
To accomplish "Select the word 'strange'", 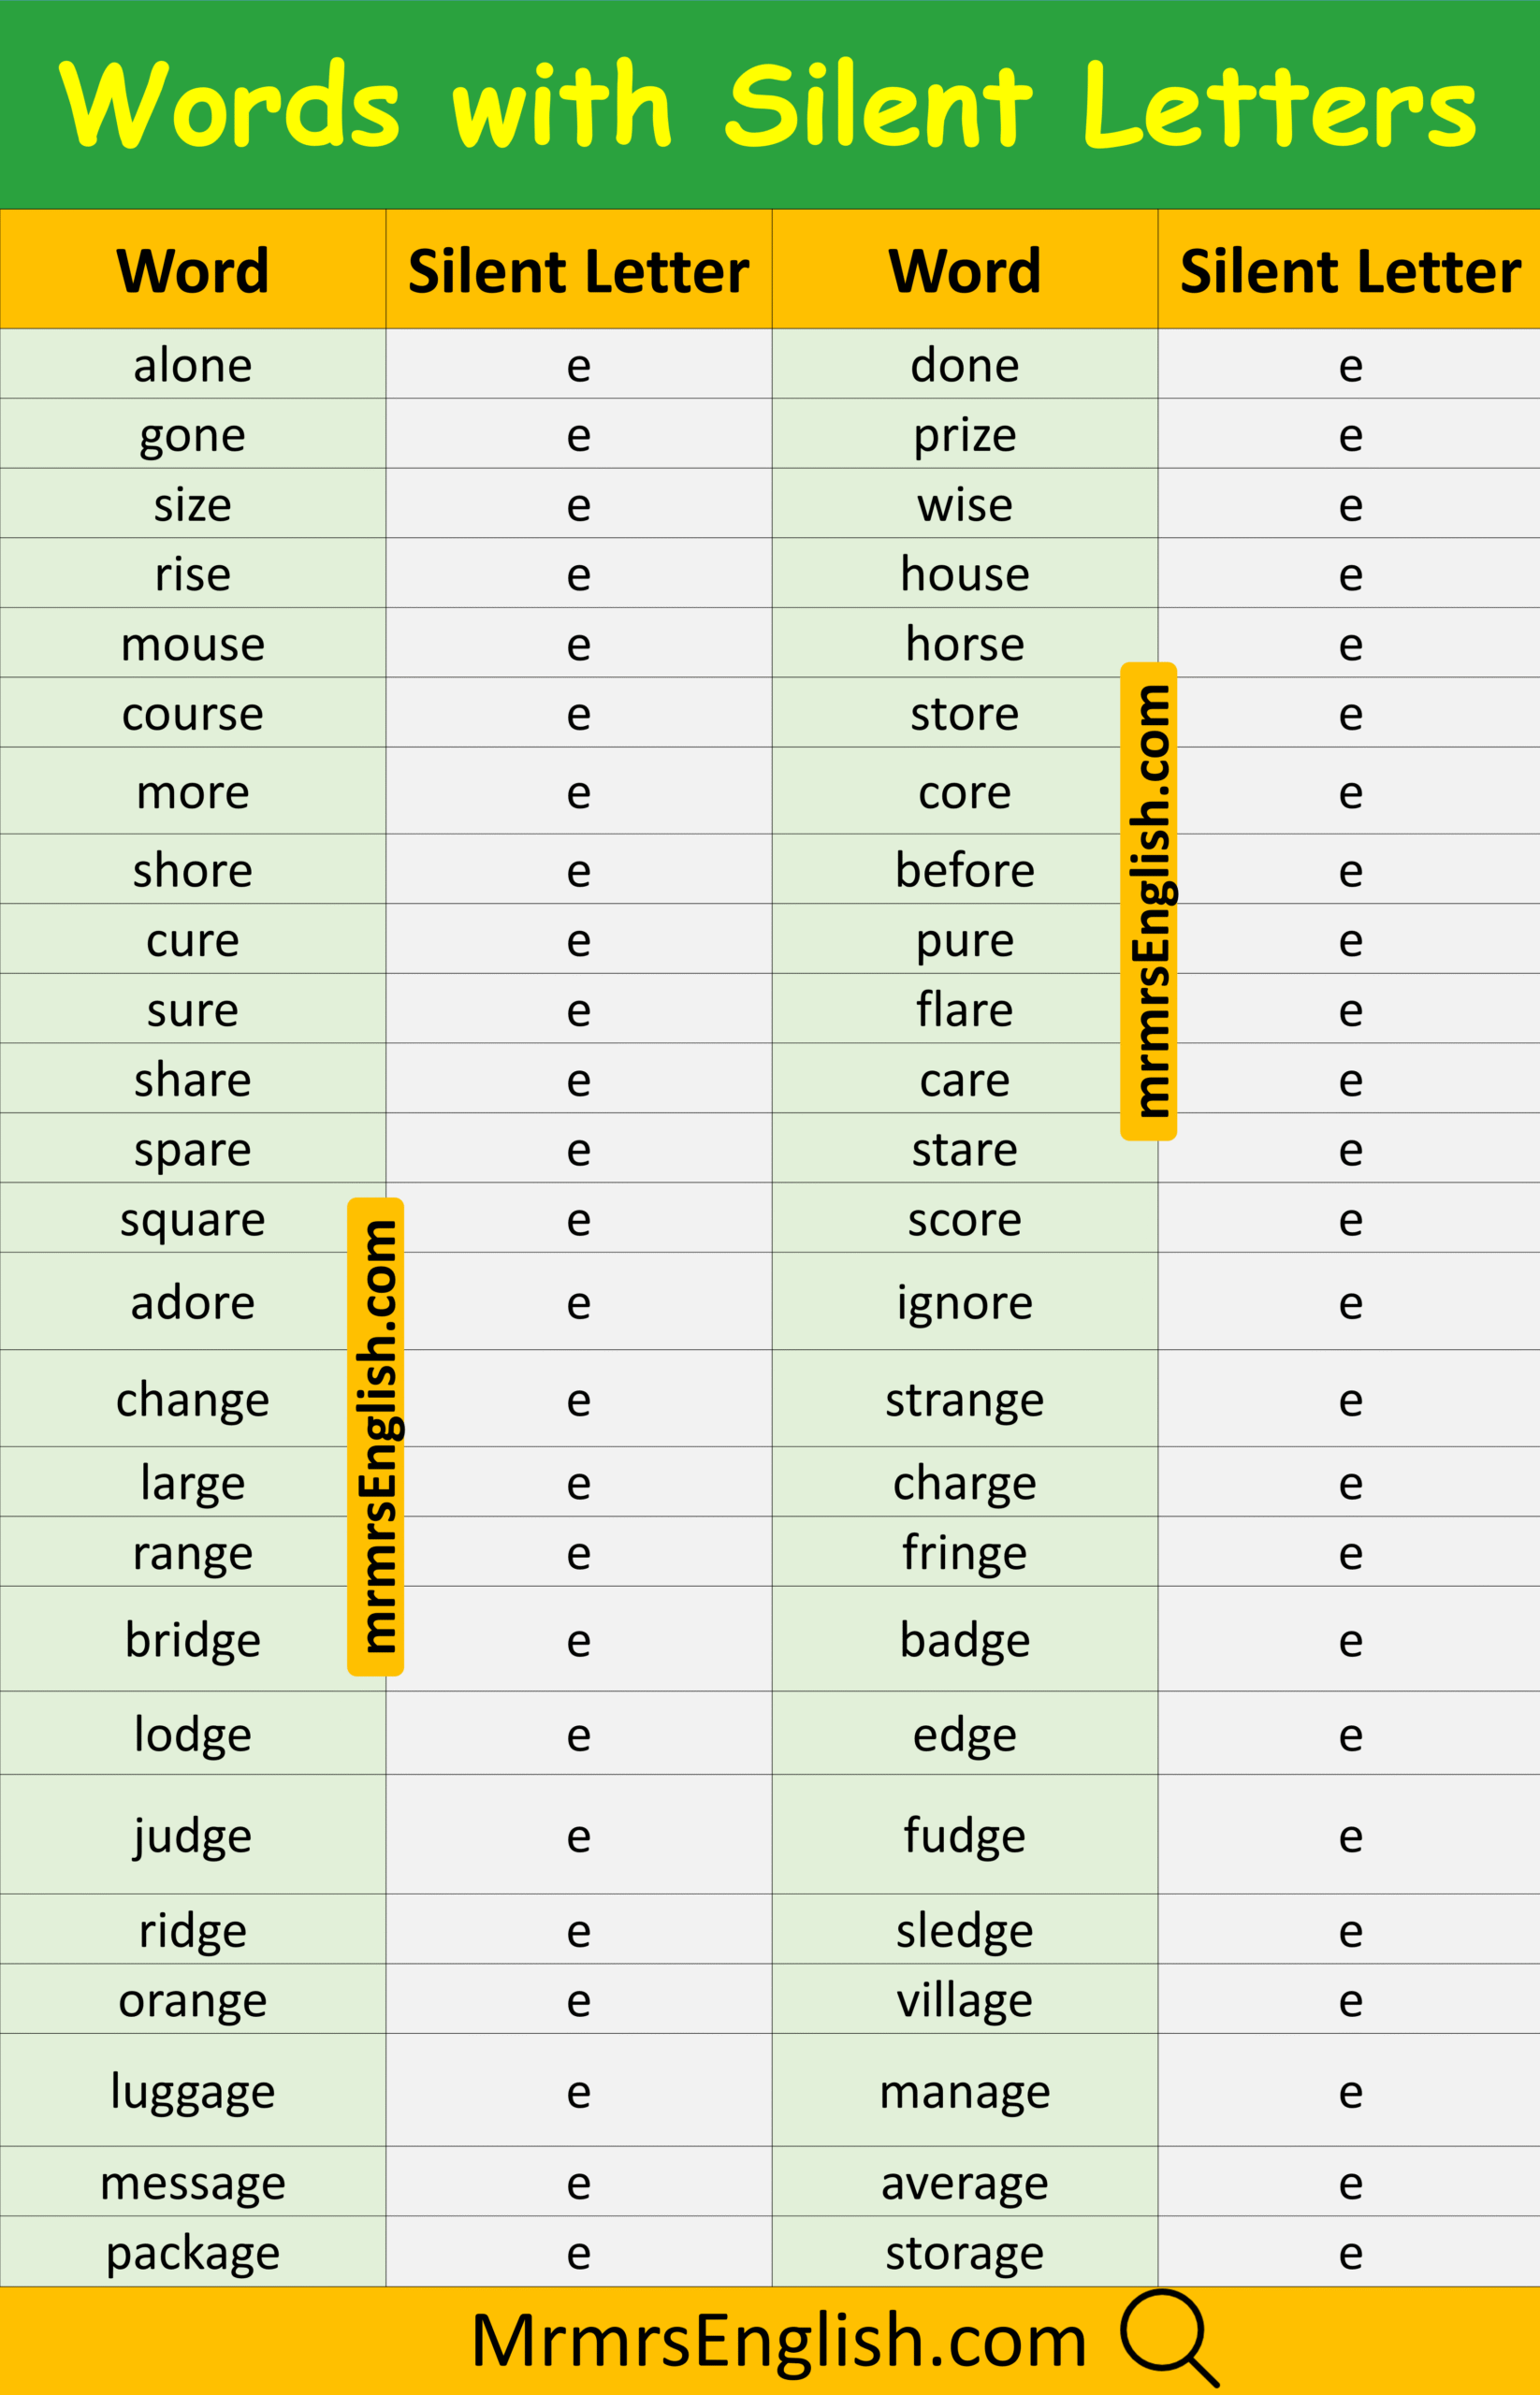I will (965, 1400).
